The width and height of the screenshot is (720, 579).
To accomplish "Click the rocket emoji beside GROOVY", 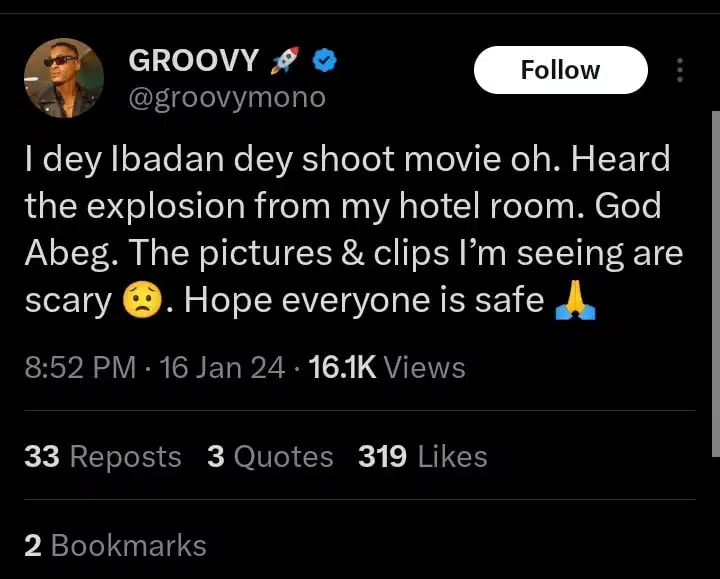I will coord(284,61).
